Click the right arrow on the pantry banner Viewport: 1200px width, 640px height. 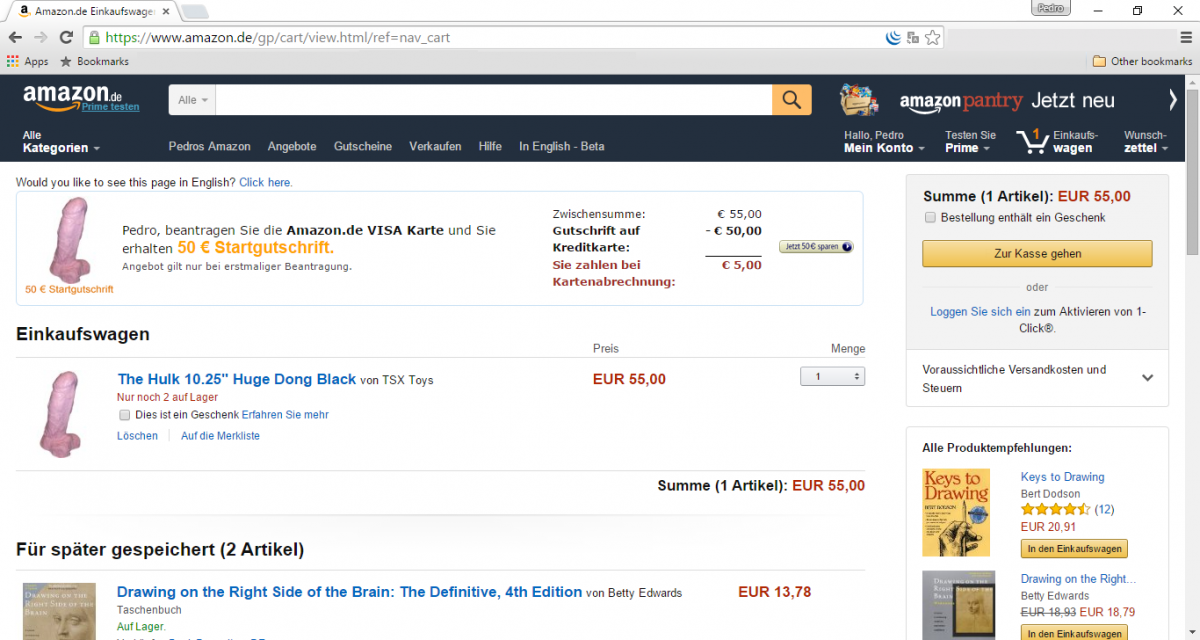click(x=1172, y=100)
